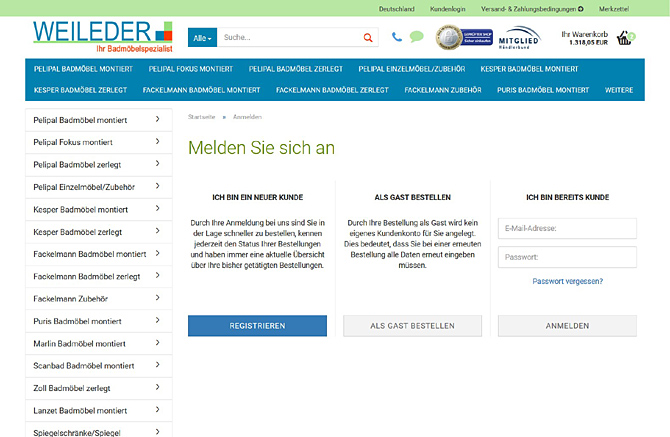This screenshot has width=670, height=437.
Task: Select Marlin Badmöbel montiert sidebar label
Action: point(79,343)
